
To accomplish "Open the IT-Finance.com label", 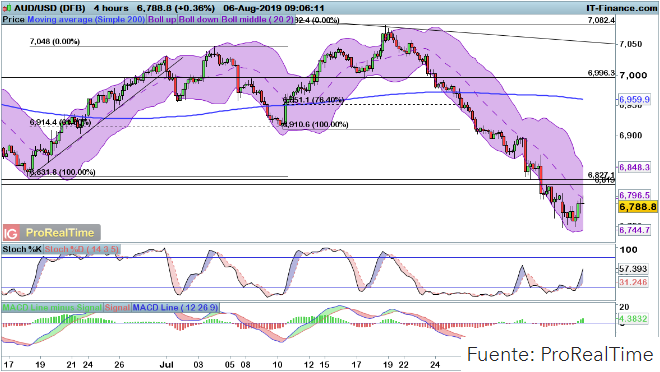I will coord(622,8).
